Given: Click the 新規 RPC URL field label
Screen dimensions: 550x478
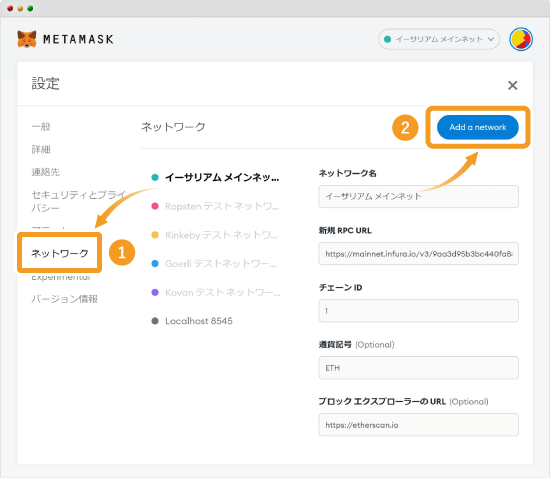Looking at the screenshot, I should coord(345,230).
